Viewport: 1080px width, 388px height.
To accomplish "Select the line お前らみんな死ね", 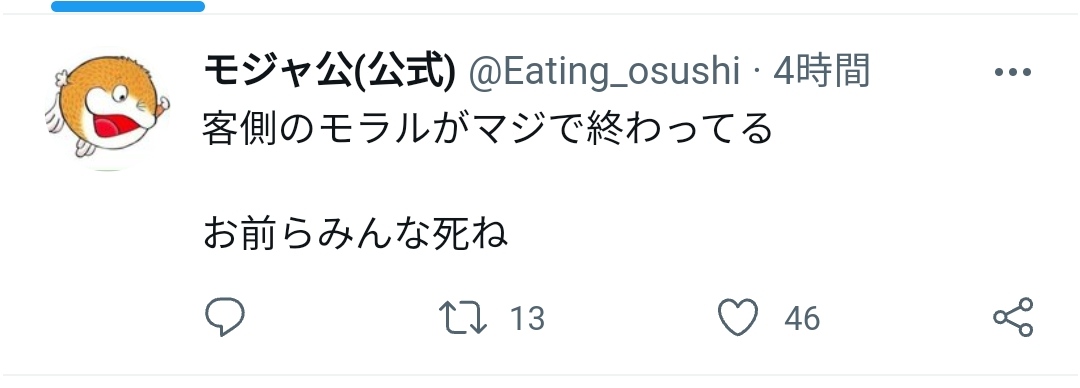I will click(x=355, y=234).
